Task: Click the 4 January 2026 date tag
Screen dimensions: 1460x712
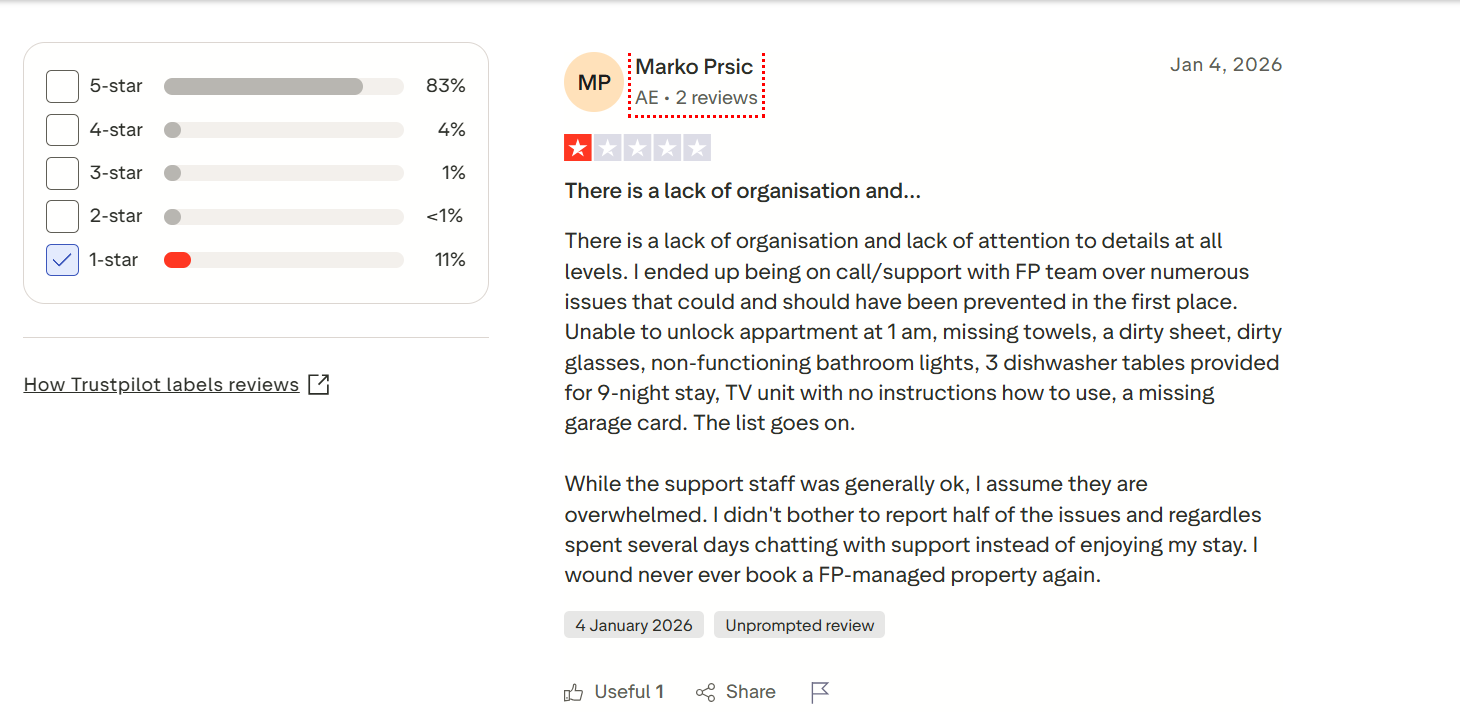Action: 634,625
